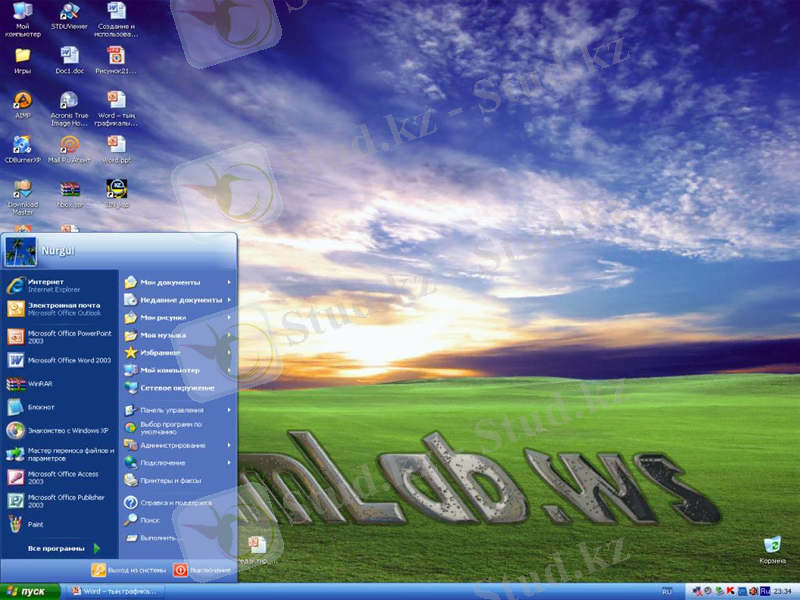The height and width of the screenshot is (600, 800).
Task: Open Doc1.doc desktop file
Action: tap(69, 57)
